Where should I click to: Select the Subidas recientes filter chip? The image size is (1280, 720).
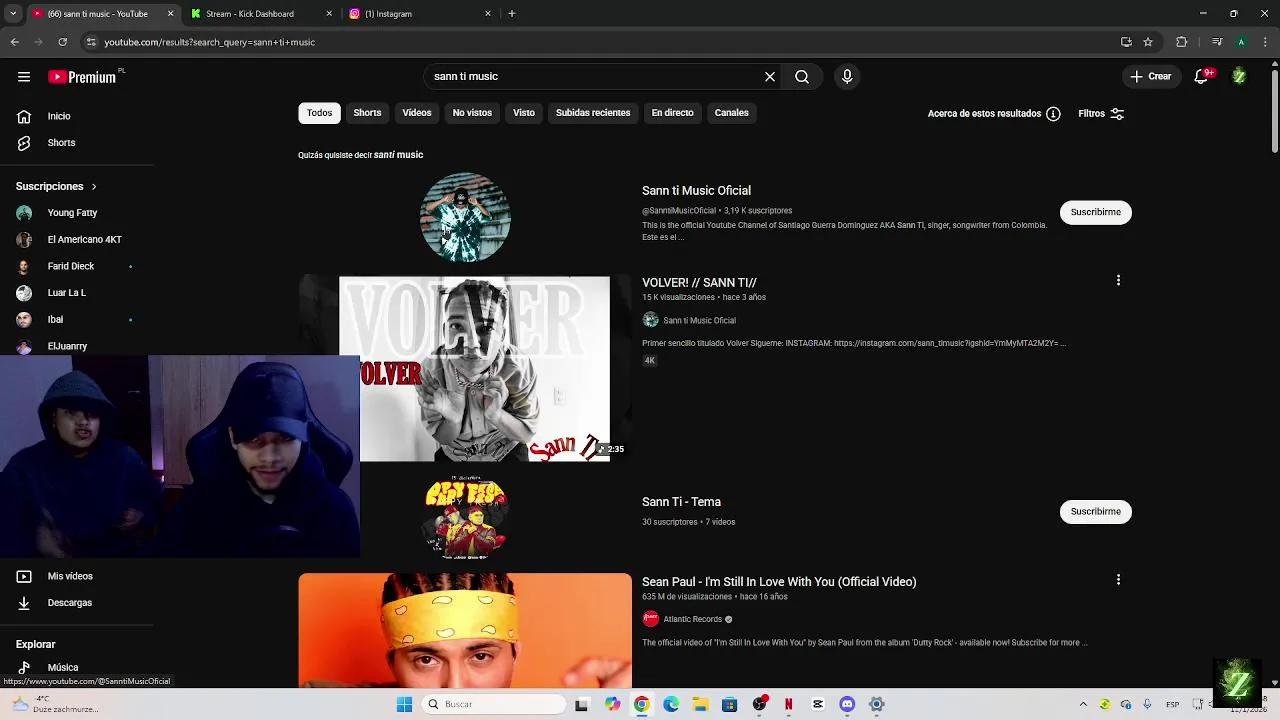[593, 113]
